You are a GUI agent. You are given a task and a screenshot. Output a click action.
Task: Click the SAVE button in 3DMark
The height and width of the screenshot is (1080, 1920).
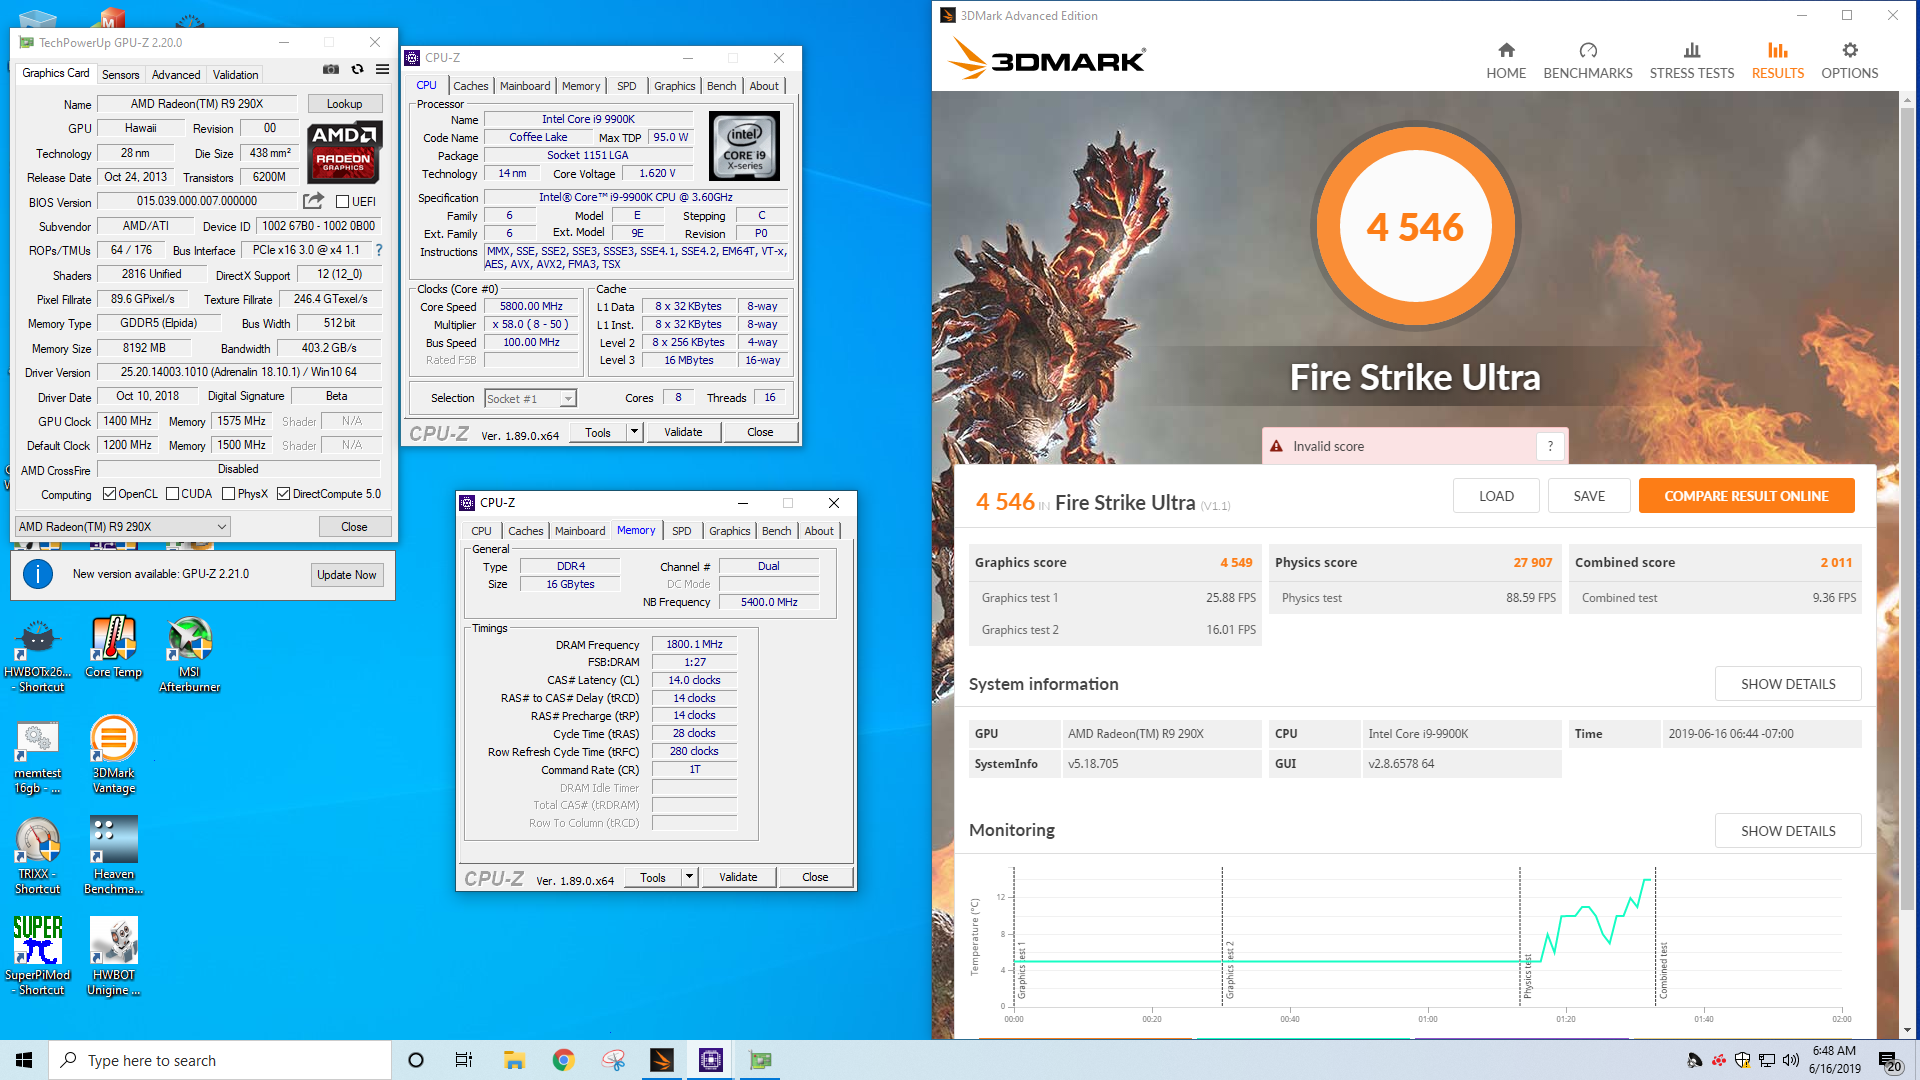1589,496
